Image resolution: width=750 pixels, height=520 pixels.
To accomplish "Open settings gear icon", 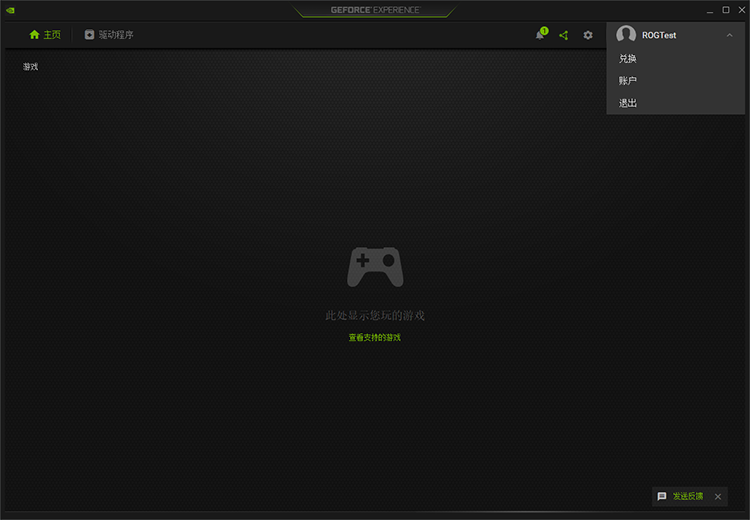I will tap(588, 35).
